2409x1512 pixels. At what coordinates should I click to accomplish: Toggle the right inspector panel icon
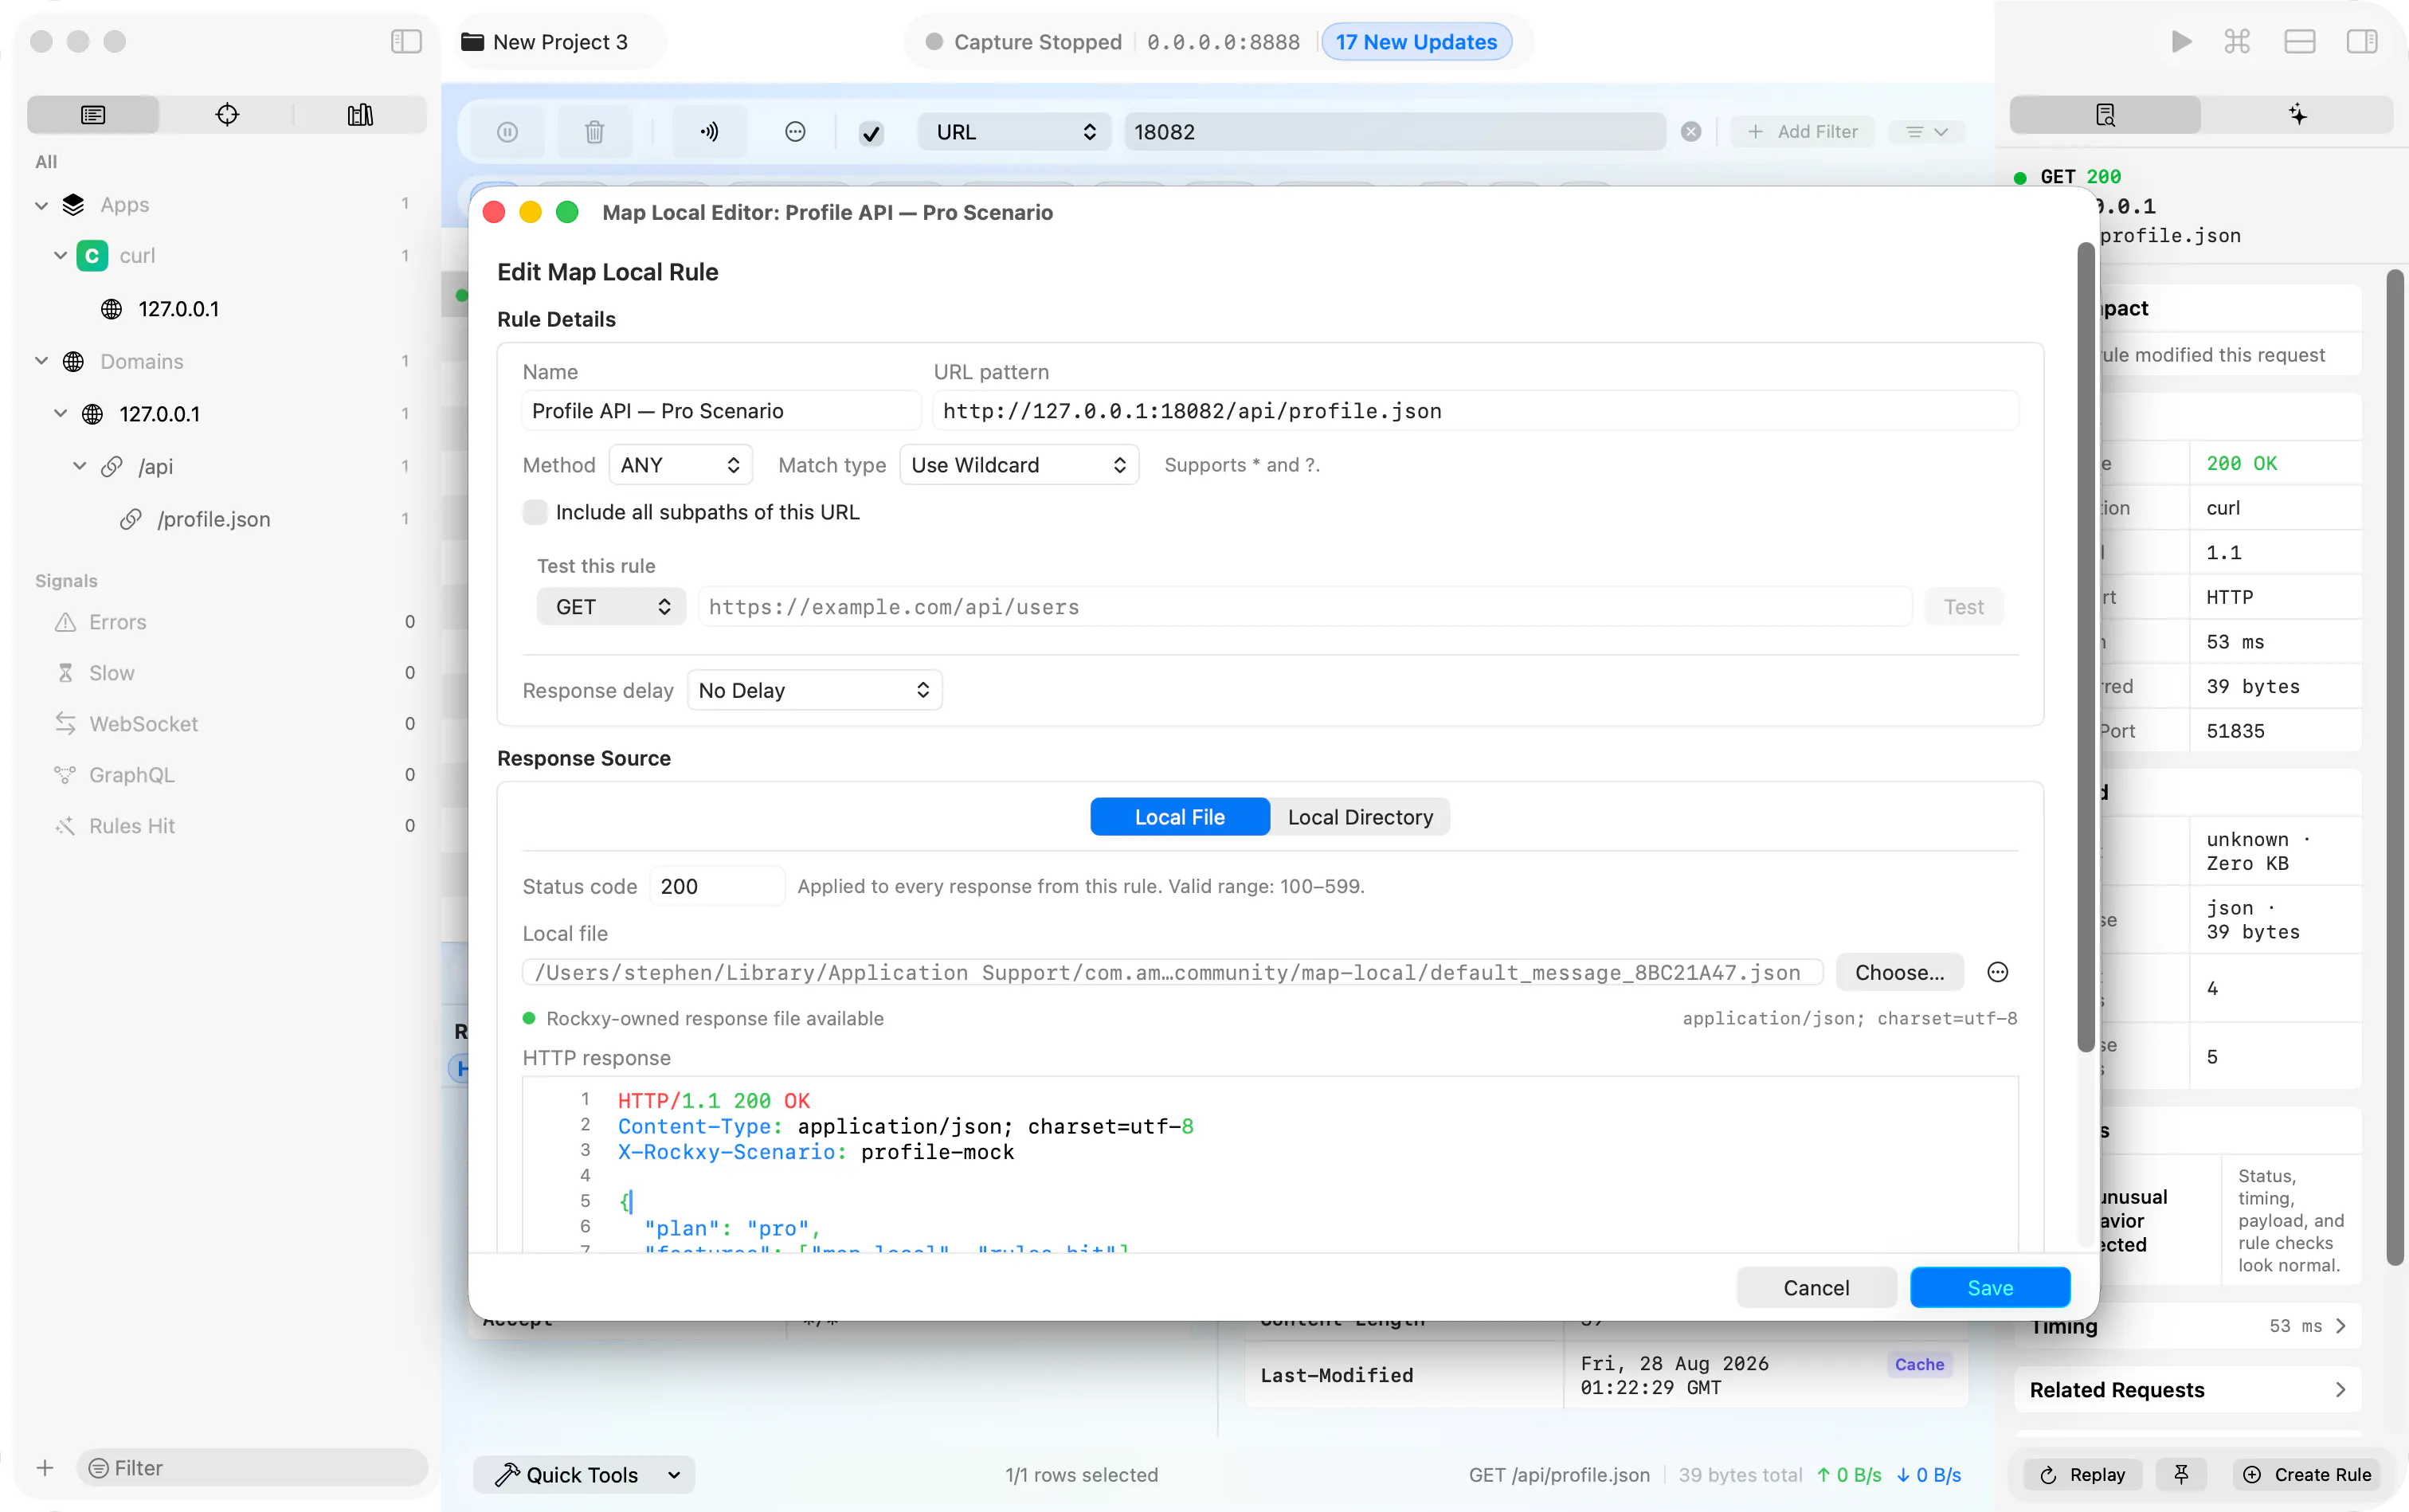point(2362,42)
